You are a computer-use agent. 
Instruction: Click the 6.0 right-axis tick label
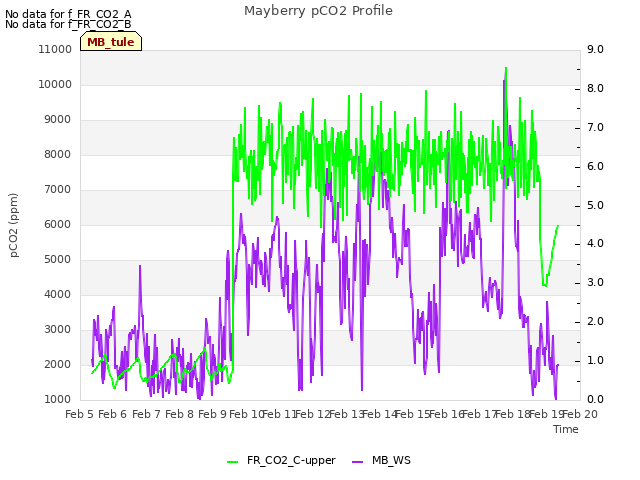coord(595,167)
